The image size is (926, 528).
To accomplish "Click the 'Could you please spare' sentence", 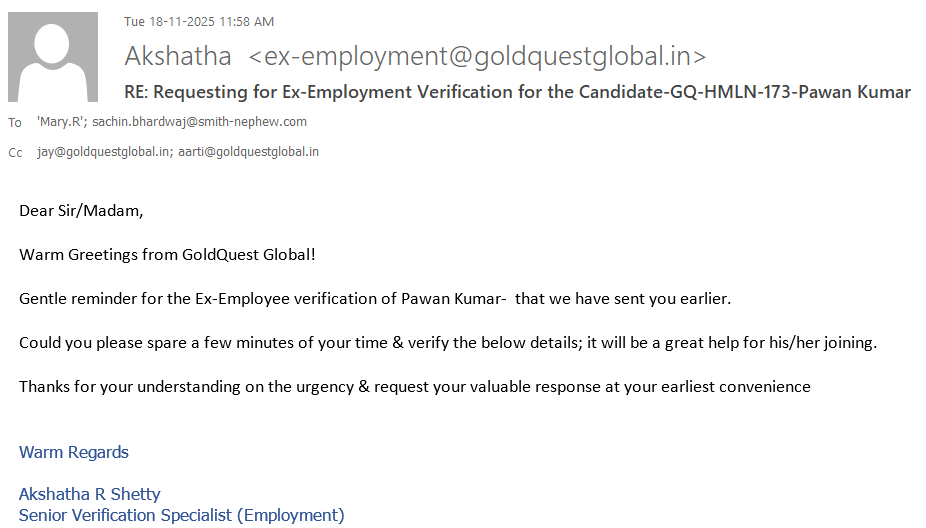I will point(447,343).
